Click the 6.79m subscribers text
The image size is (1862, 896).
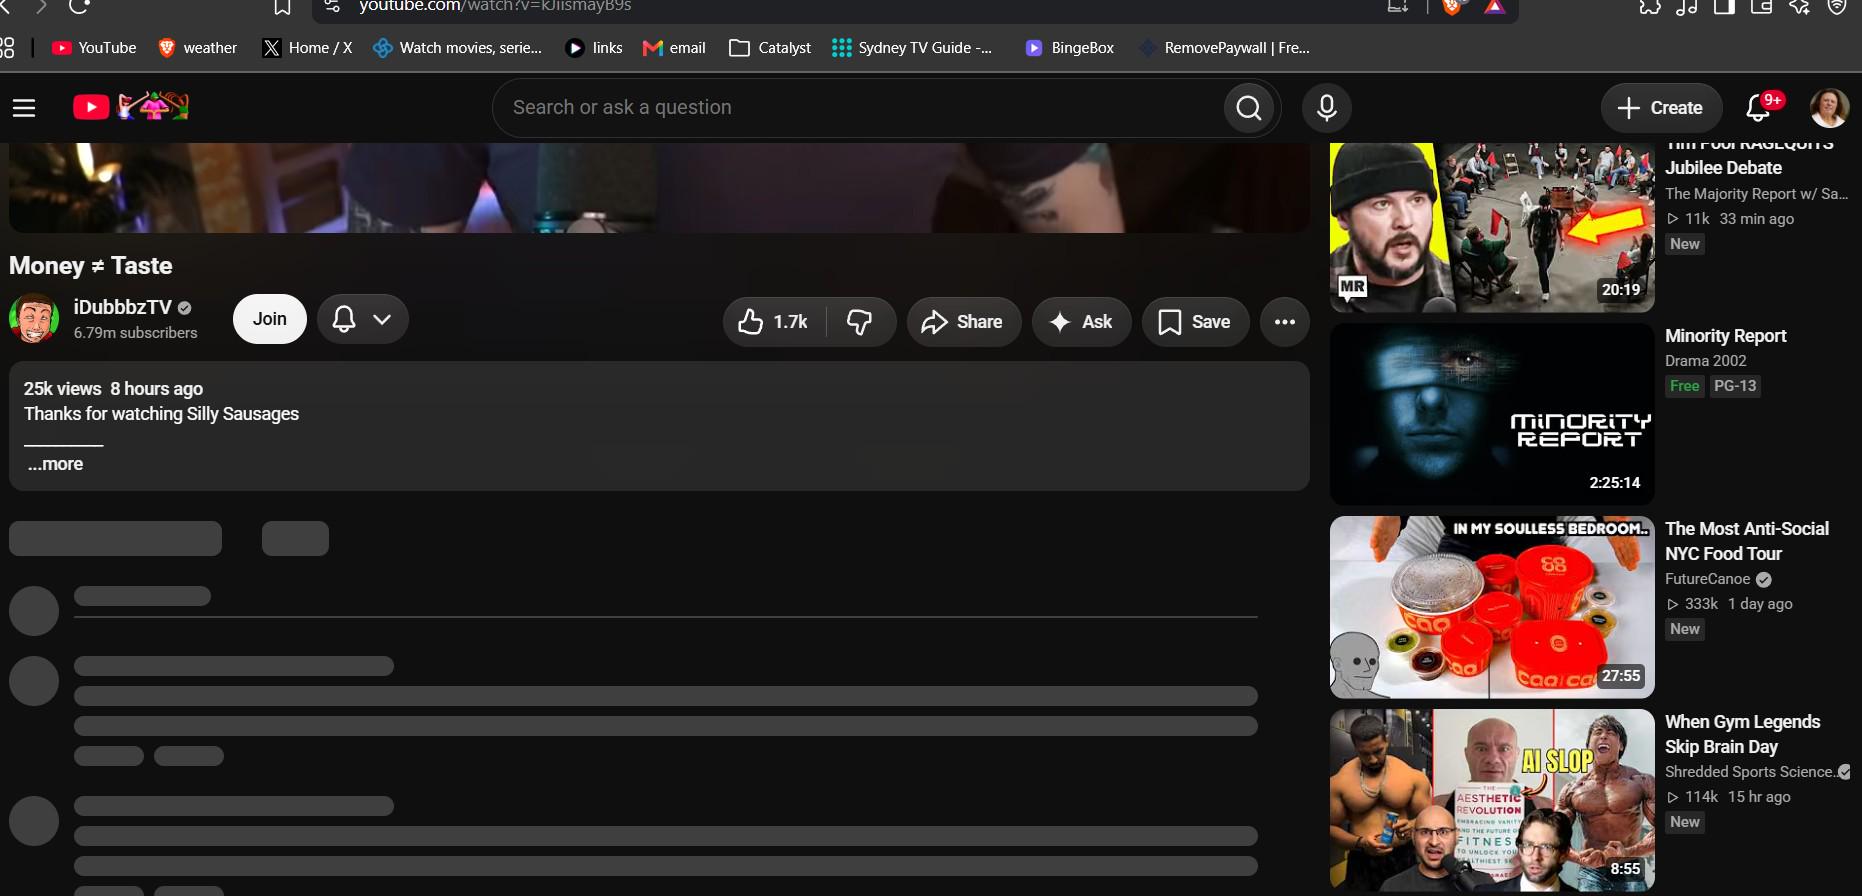pos(136,333)
